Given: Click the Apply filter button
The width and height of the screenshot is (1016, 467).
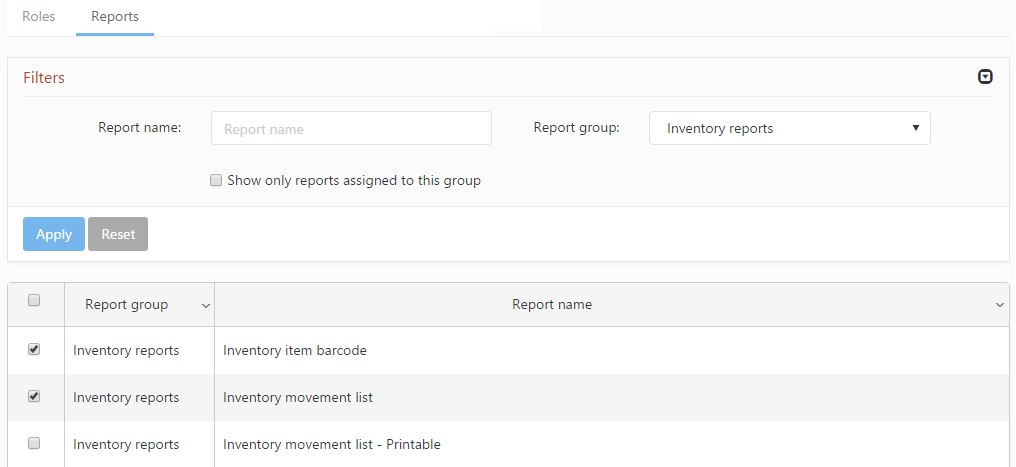Looking at the screenshot, I should click(x=54, y=234).
